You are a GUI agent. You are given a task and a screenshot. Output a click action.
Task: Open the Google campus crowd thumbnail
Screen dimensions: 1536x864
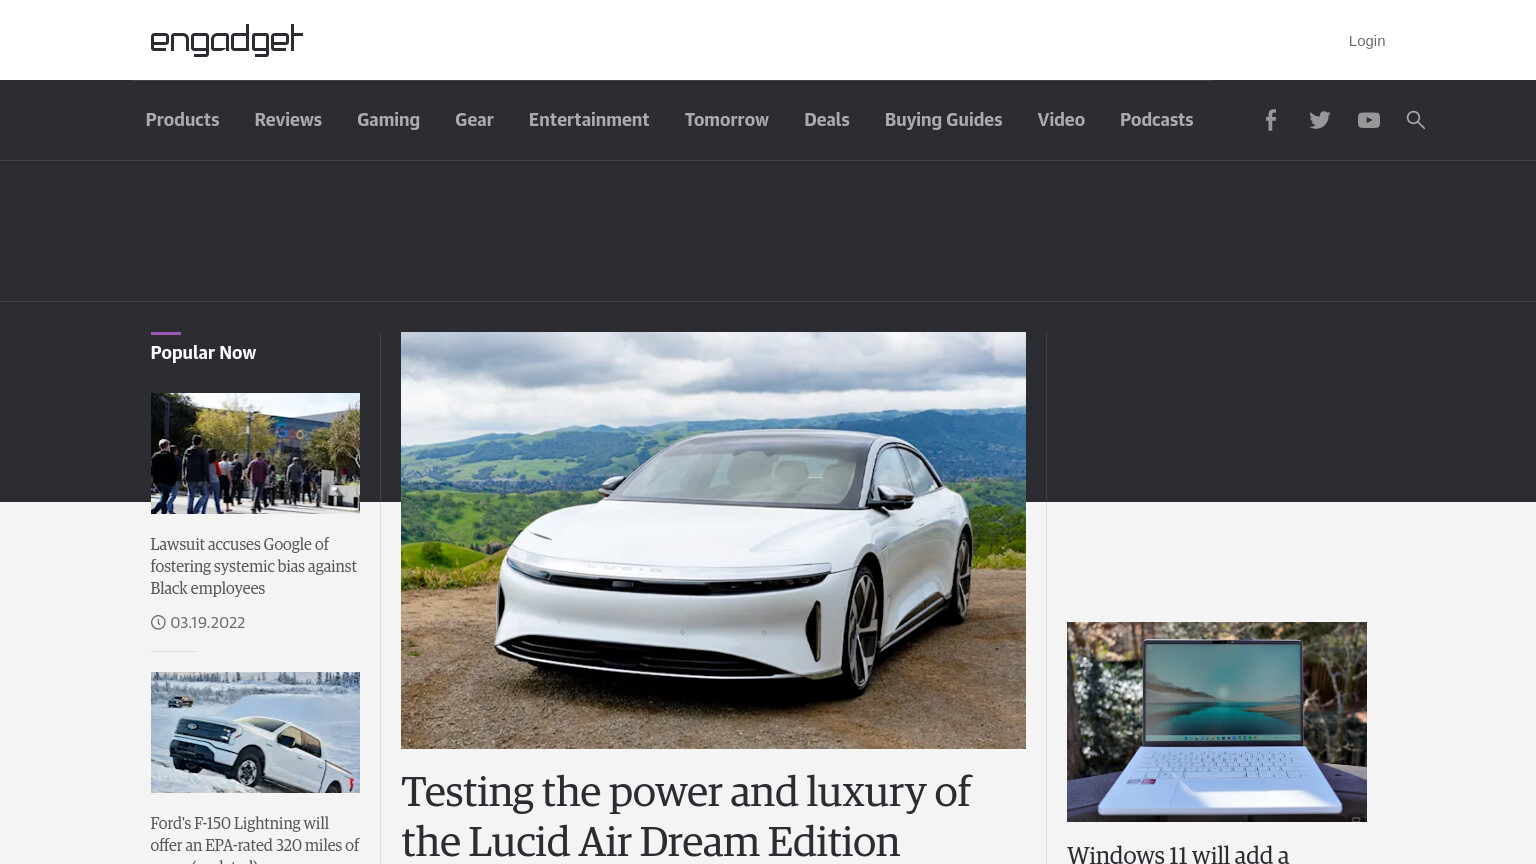click(x=255, y=453)
